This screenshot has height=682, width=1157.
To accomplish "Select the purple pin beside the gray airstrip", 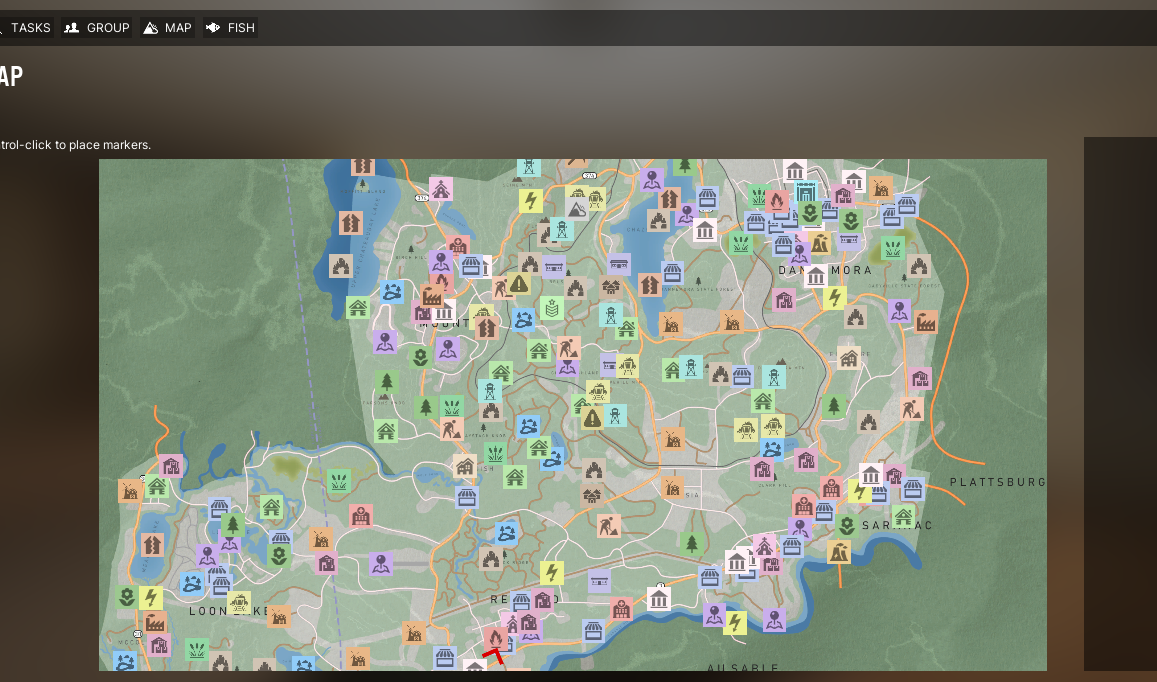I will (x=381, y=564).
